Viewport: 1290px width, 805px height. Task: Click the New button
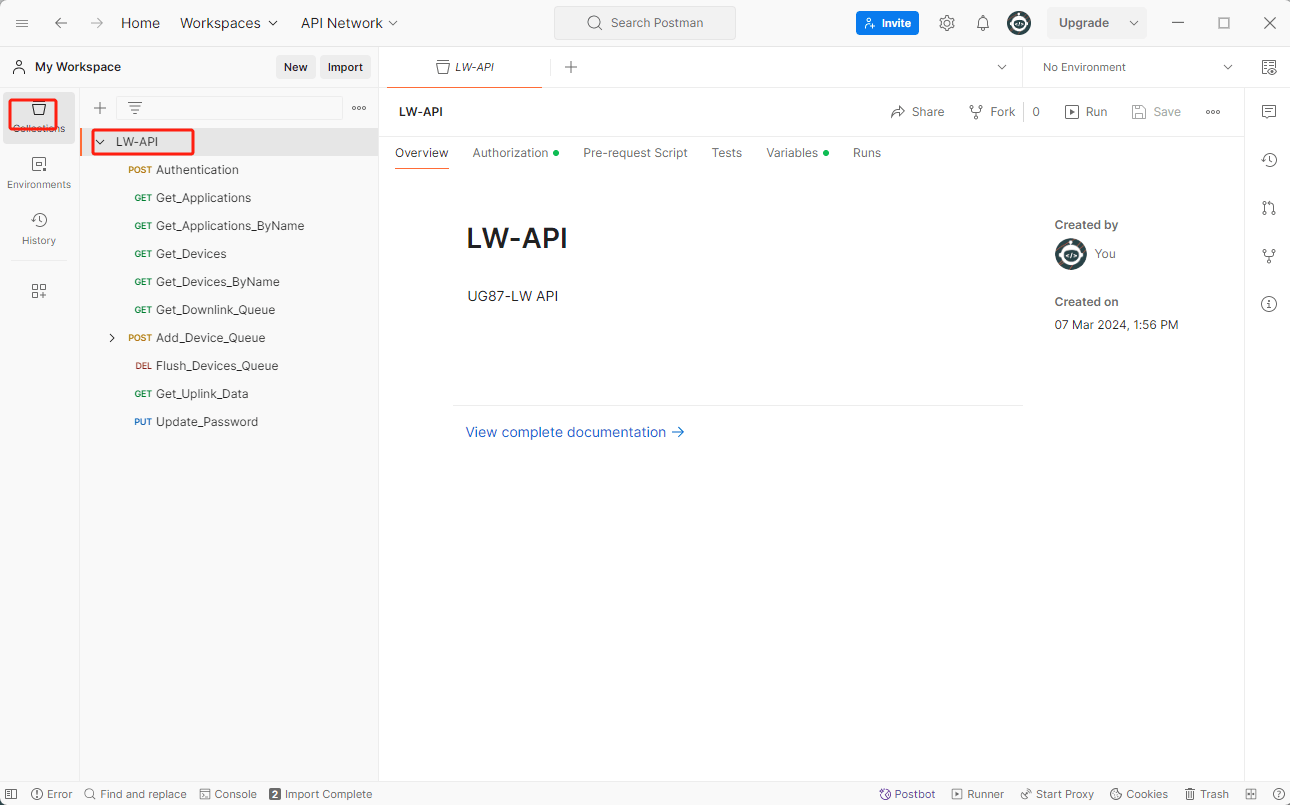point(296,67)
